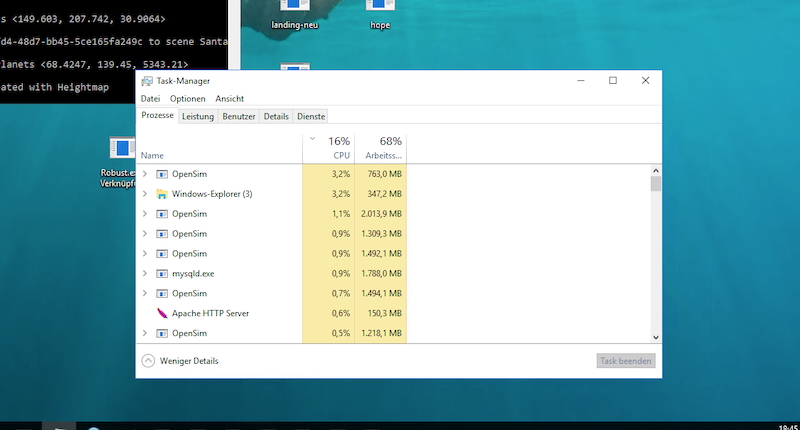Expand the OpenSim process using 1.494,1 MB
800x430 pixels.
click(145, 293)
